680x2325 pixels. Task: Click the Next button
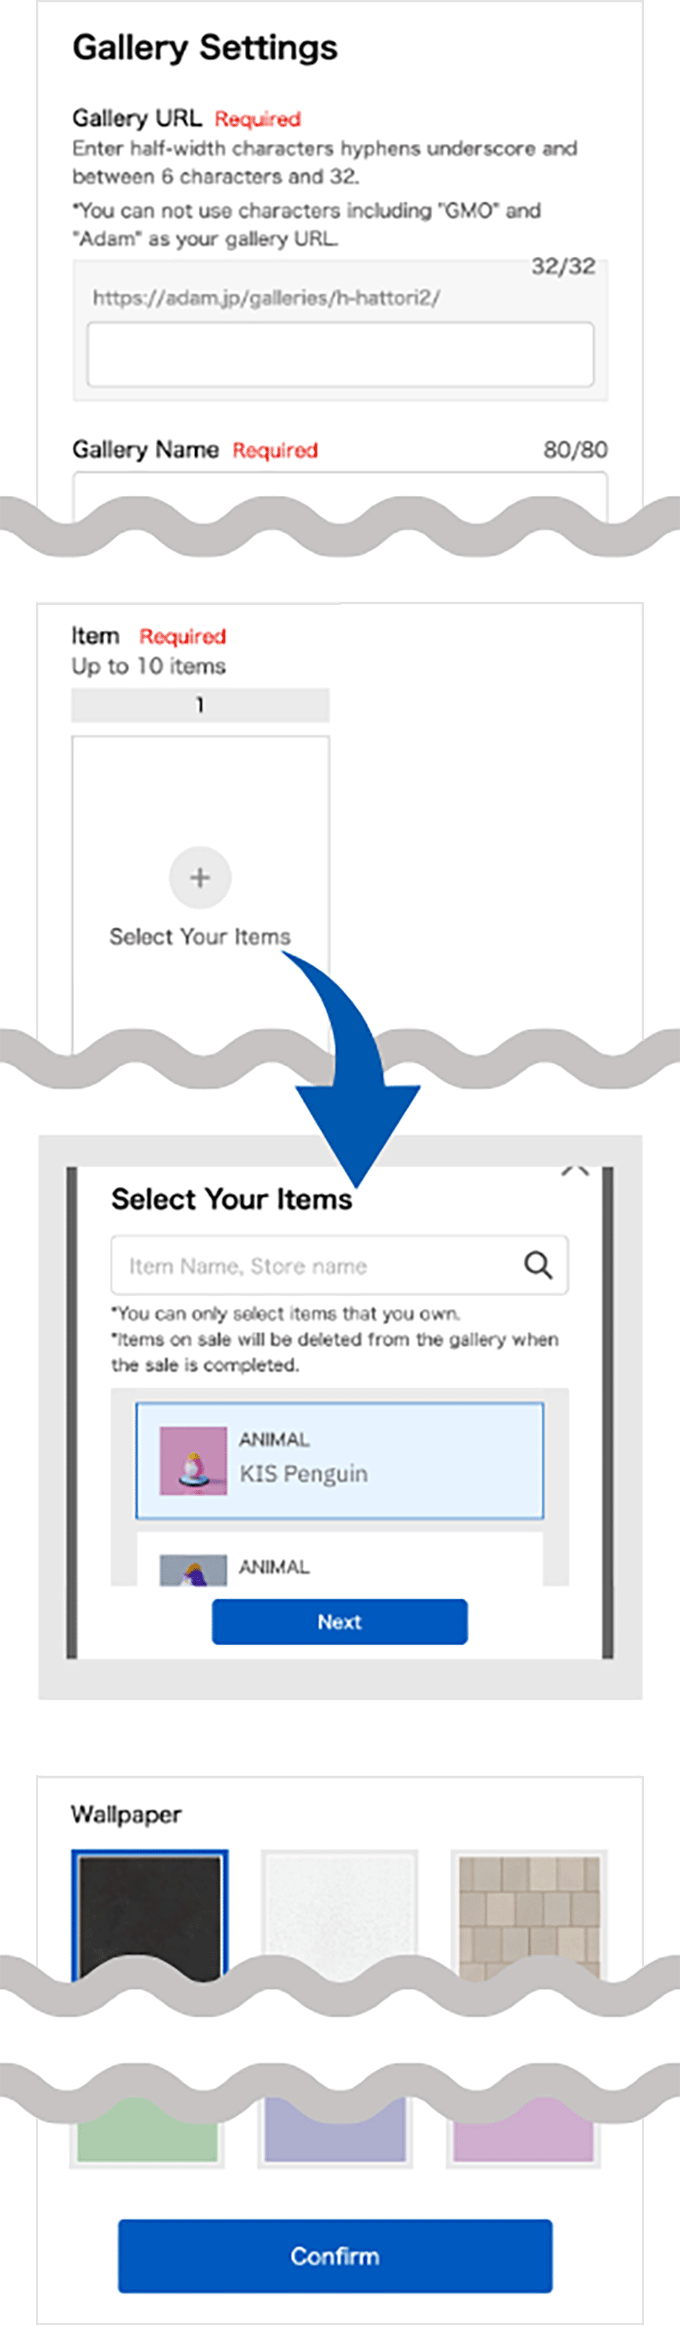[x=340, y=1621]
